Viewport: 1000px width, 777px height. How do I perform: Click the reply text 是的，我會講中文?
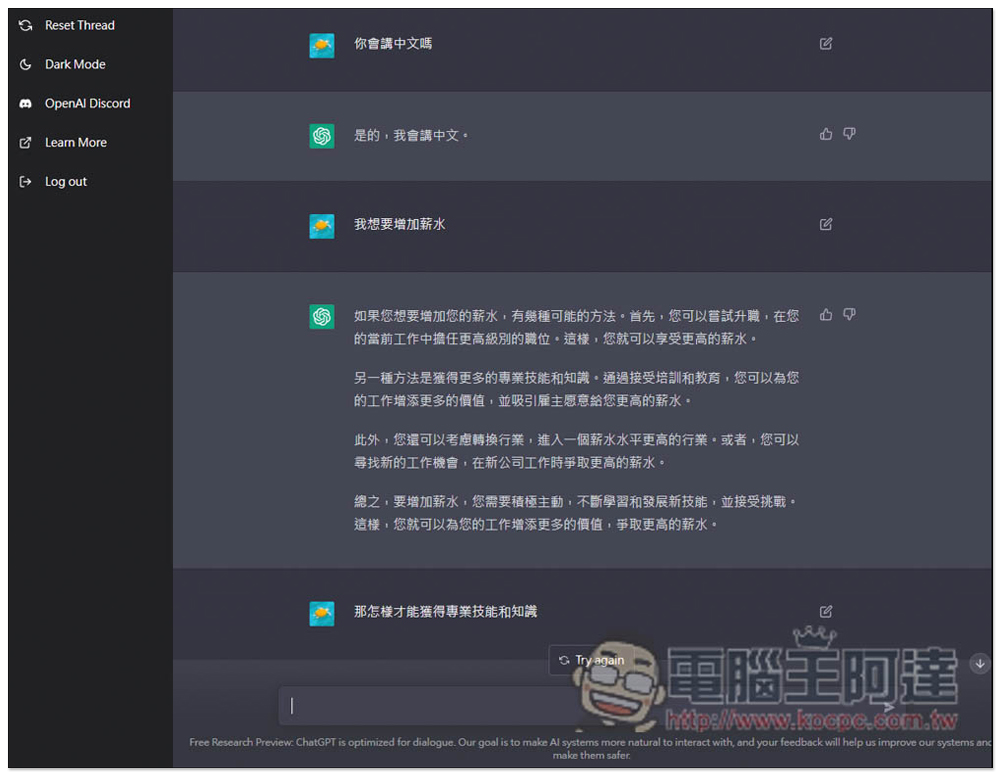pos(411,135)
